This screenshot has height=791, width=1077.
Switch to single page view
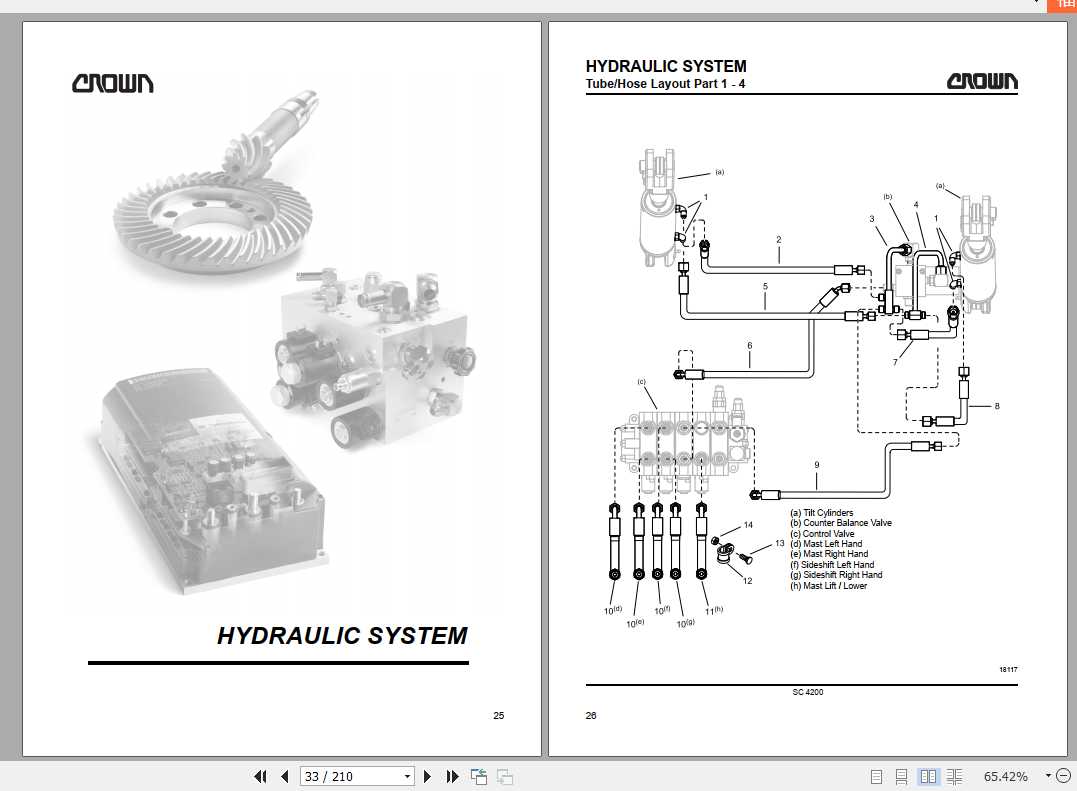click(876, 777)
